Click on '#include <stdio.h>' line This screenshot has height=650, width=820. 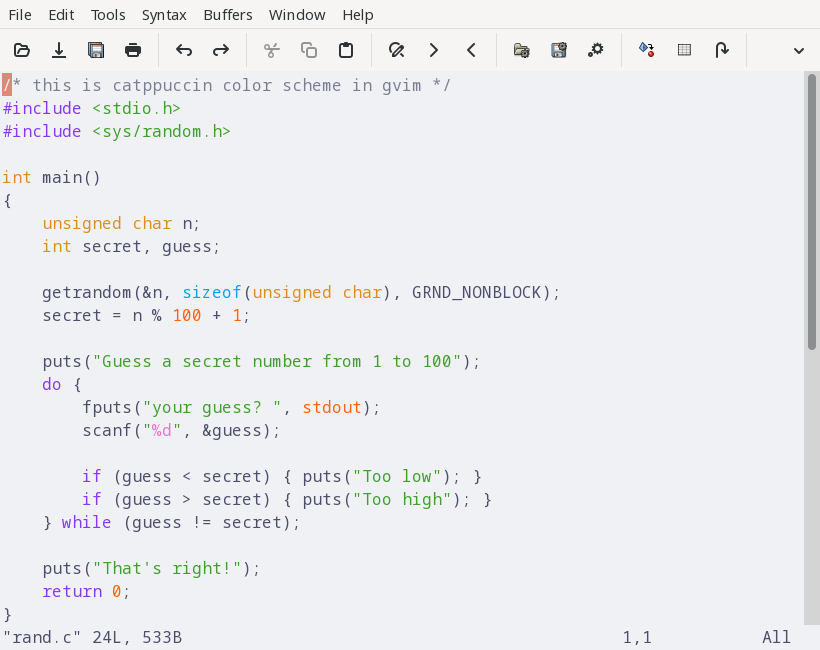[92, 108]
